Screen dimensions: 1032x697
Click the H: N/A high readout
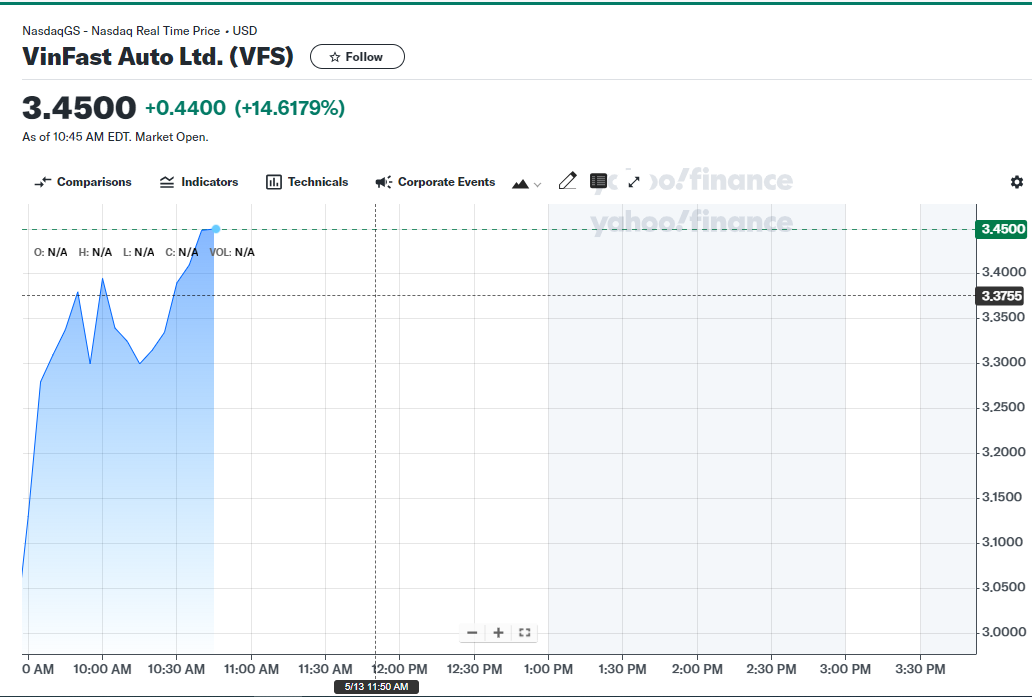click(95, 252)
